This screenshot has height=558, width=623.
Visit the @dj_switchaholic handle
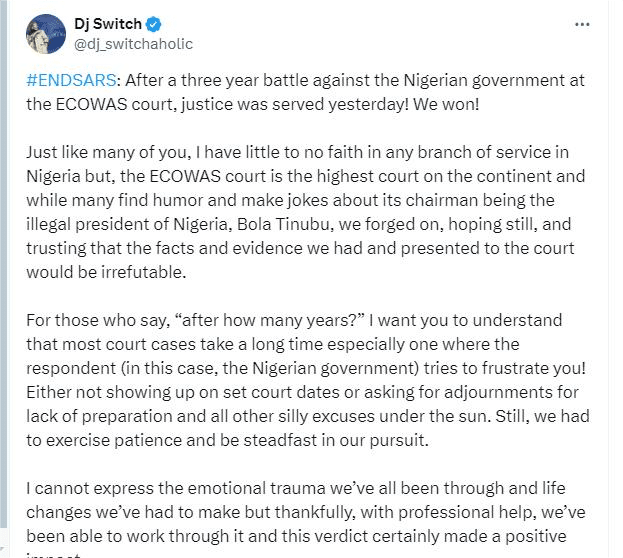click(x=133, y=44)
